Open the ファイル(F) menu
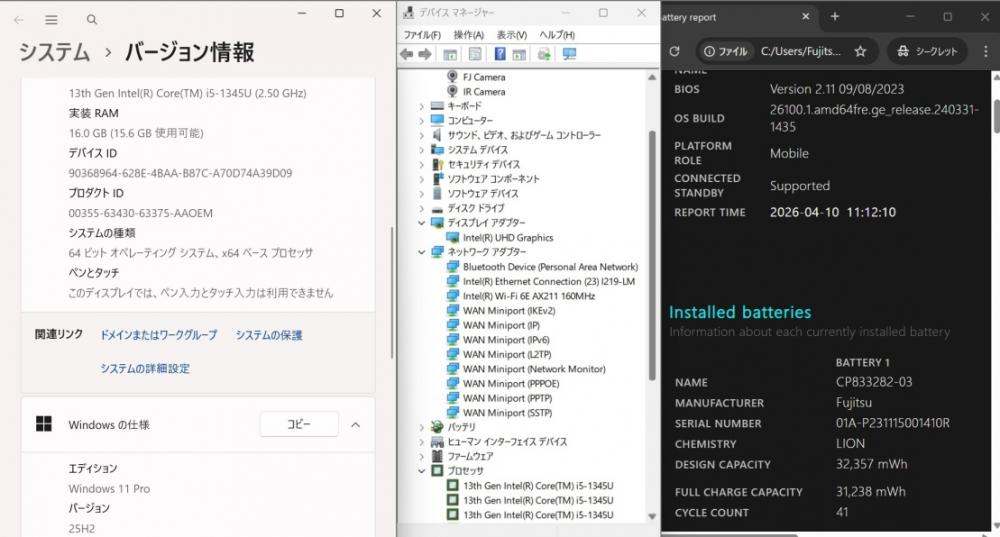1000x537 pixels. tap(422, 34)
